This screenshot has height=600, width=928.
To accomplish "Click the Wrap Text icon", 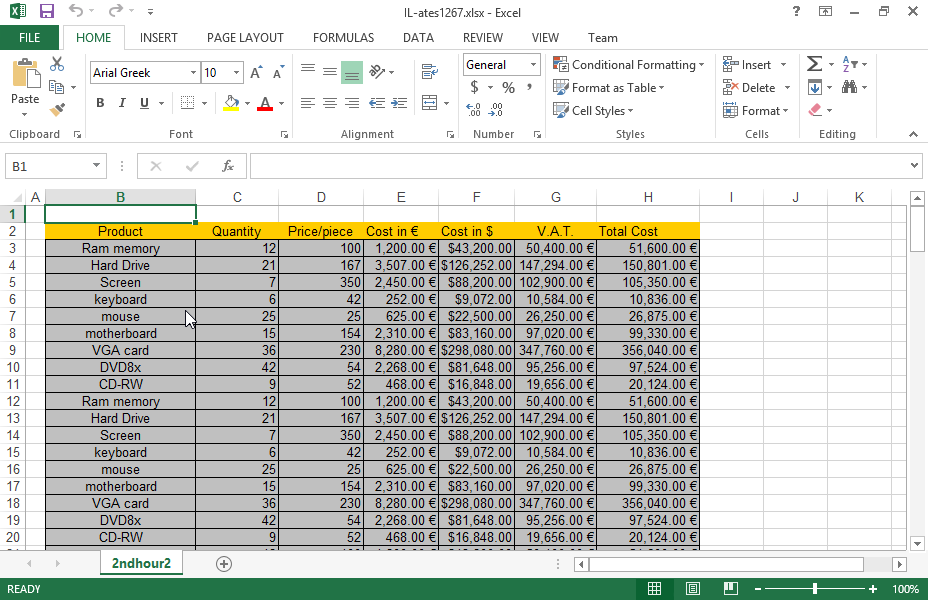I will point(430,72).
